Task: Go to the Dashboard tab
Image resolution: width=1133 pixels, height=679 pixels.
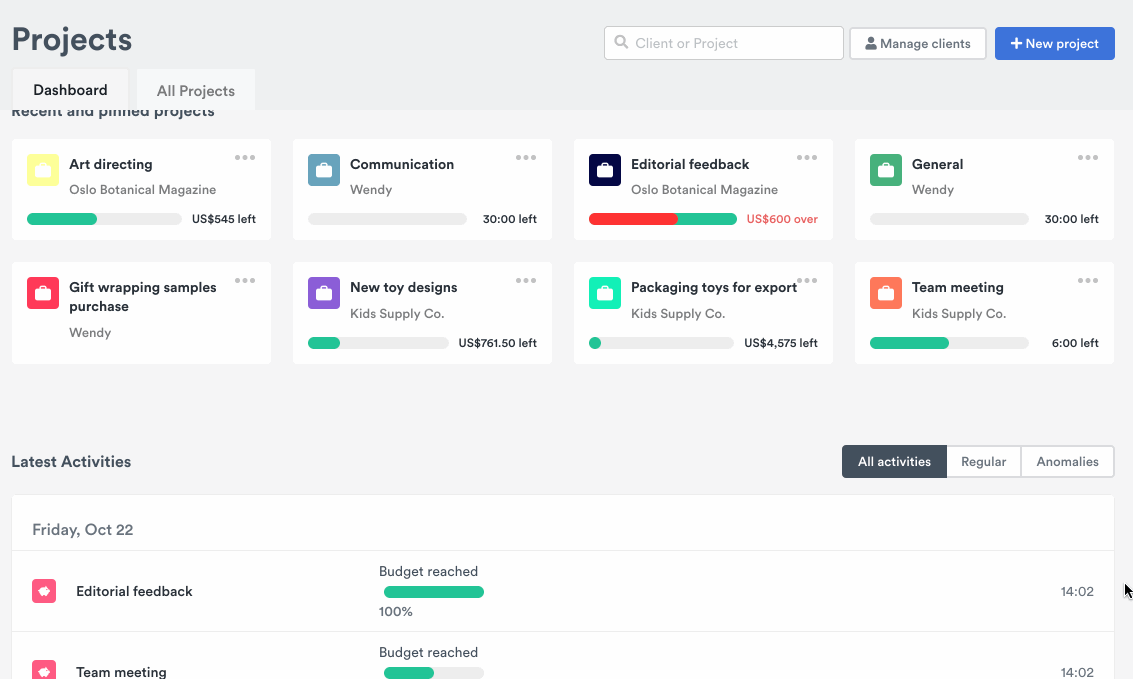Action: 69,89
